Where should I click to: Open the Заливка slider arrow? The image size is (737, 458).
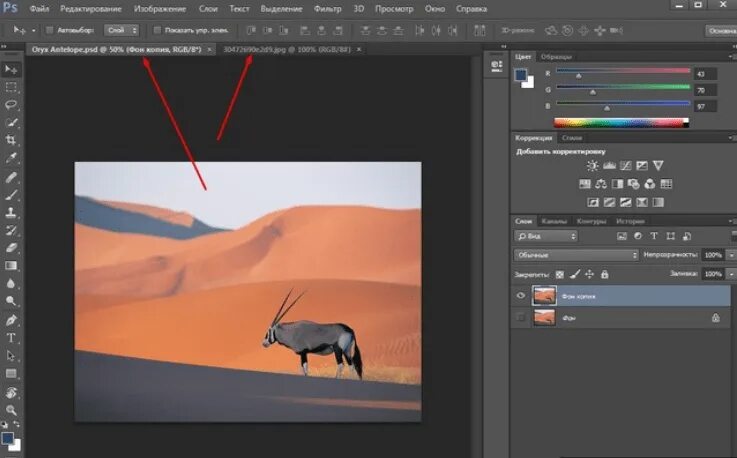pos(731,274)
